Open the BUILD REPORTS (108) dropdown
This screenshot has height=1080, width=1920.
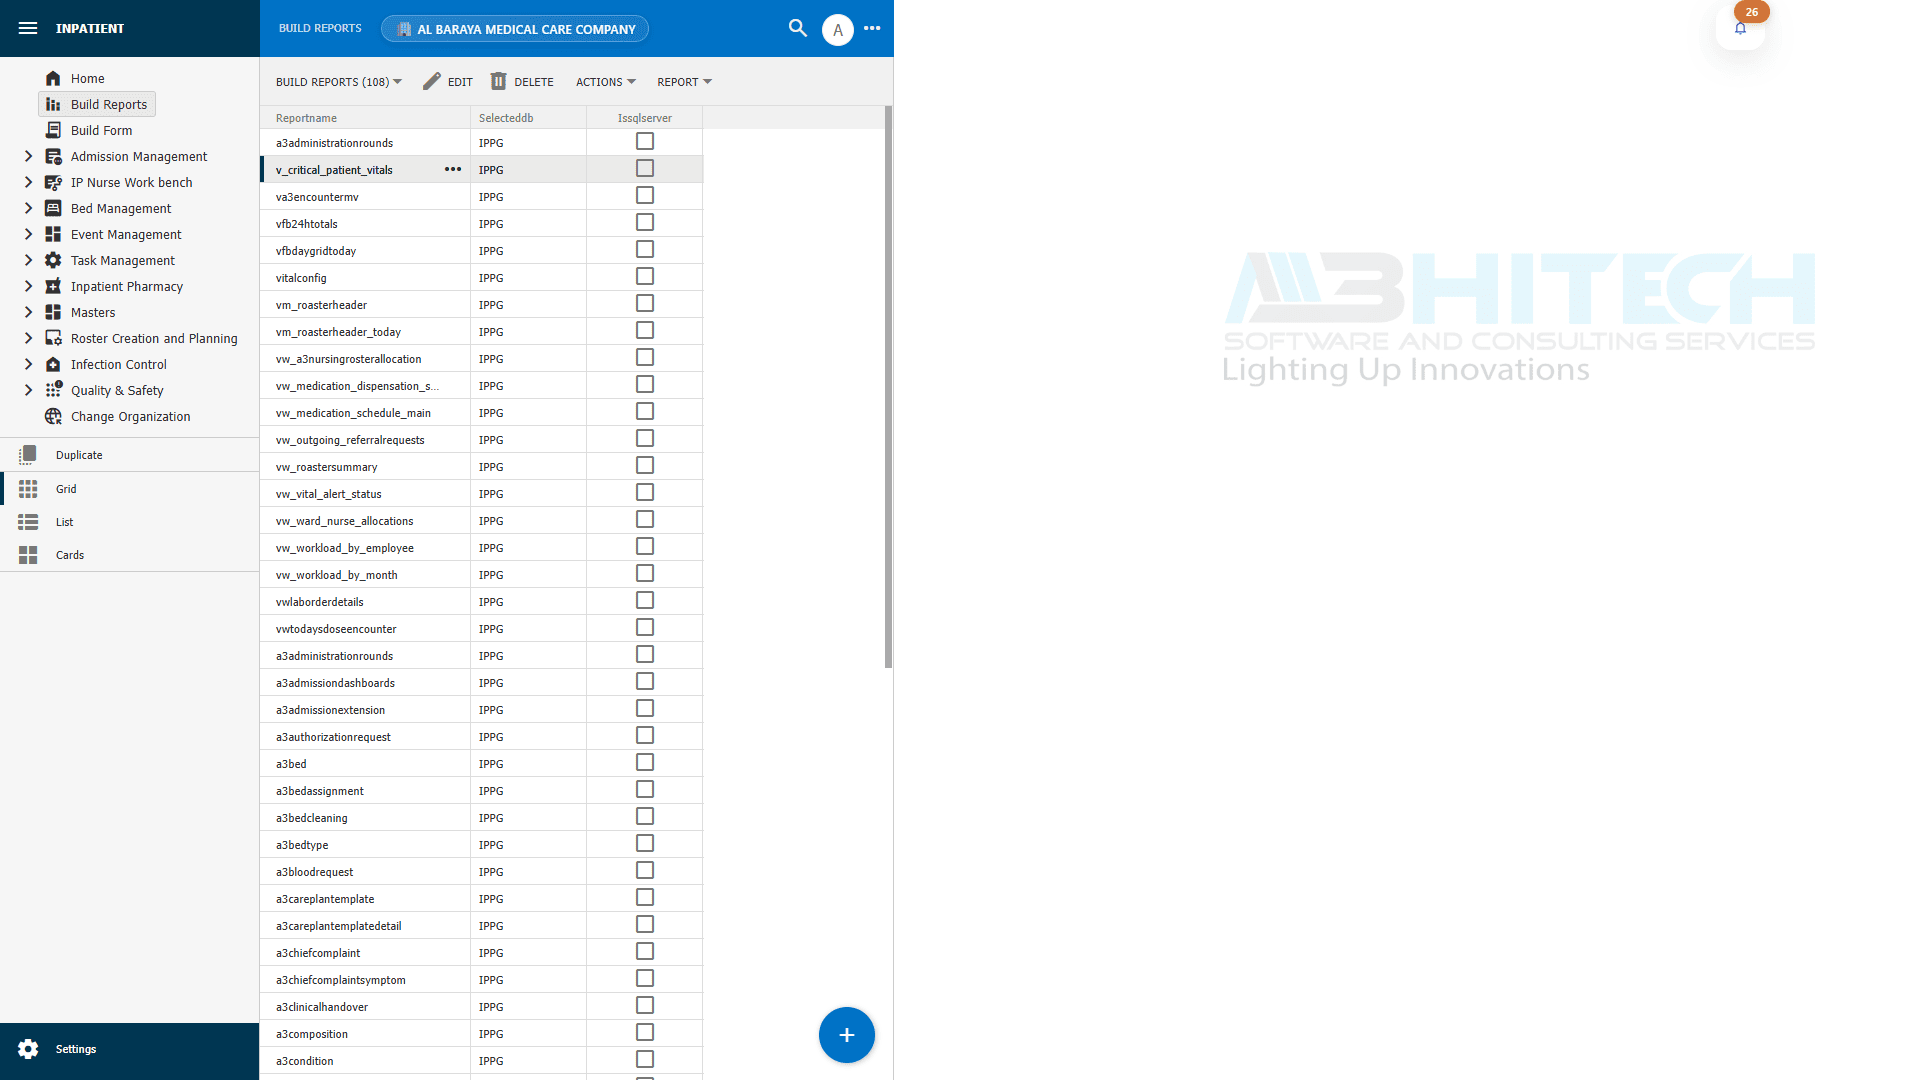338,81
